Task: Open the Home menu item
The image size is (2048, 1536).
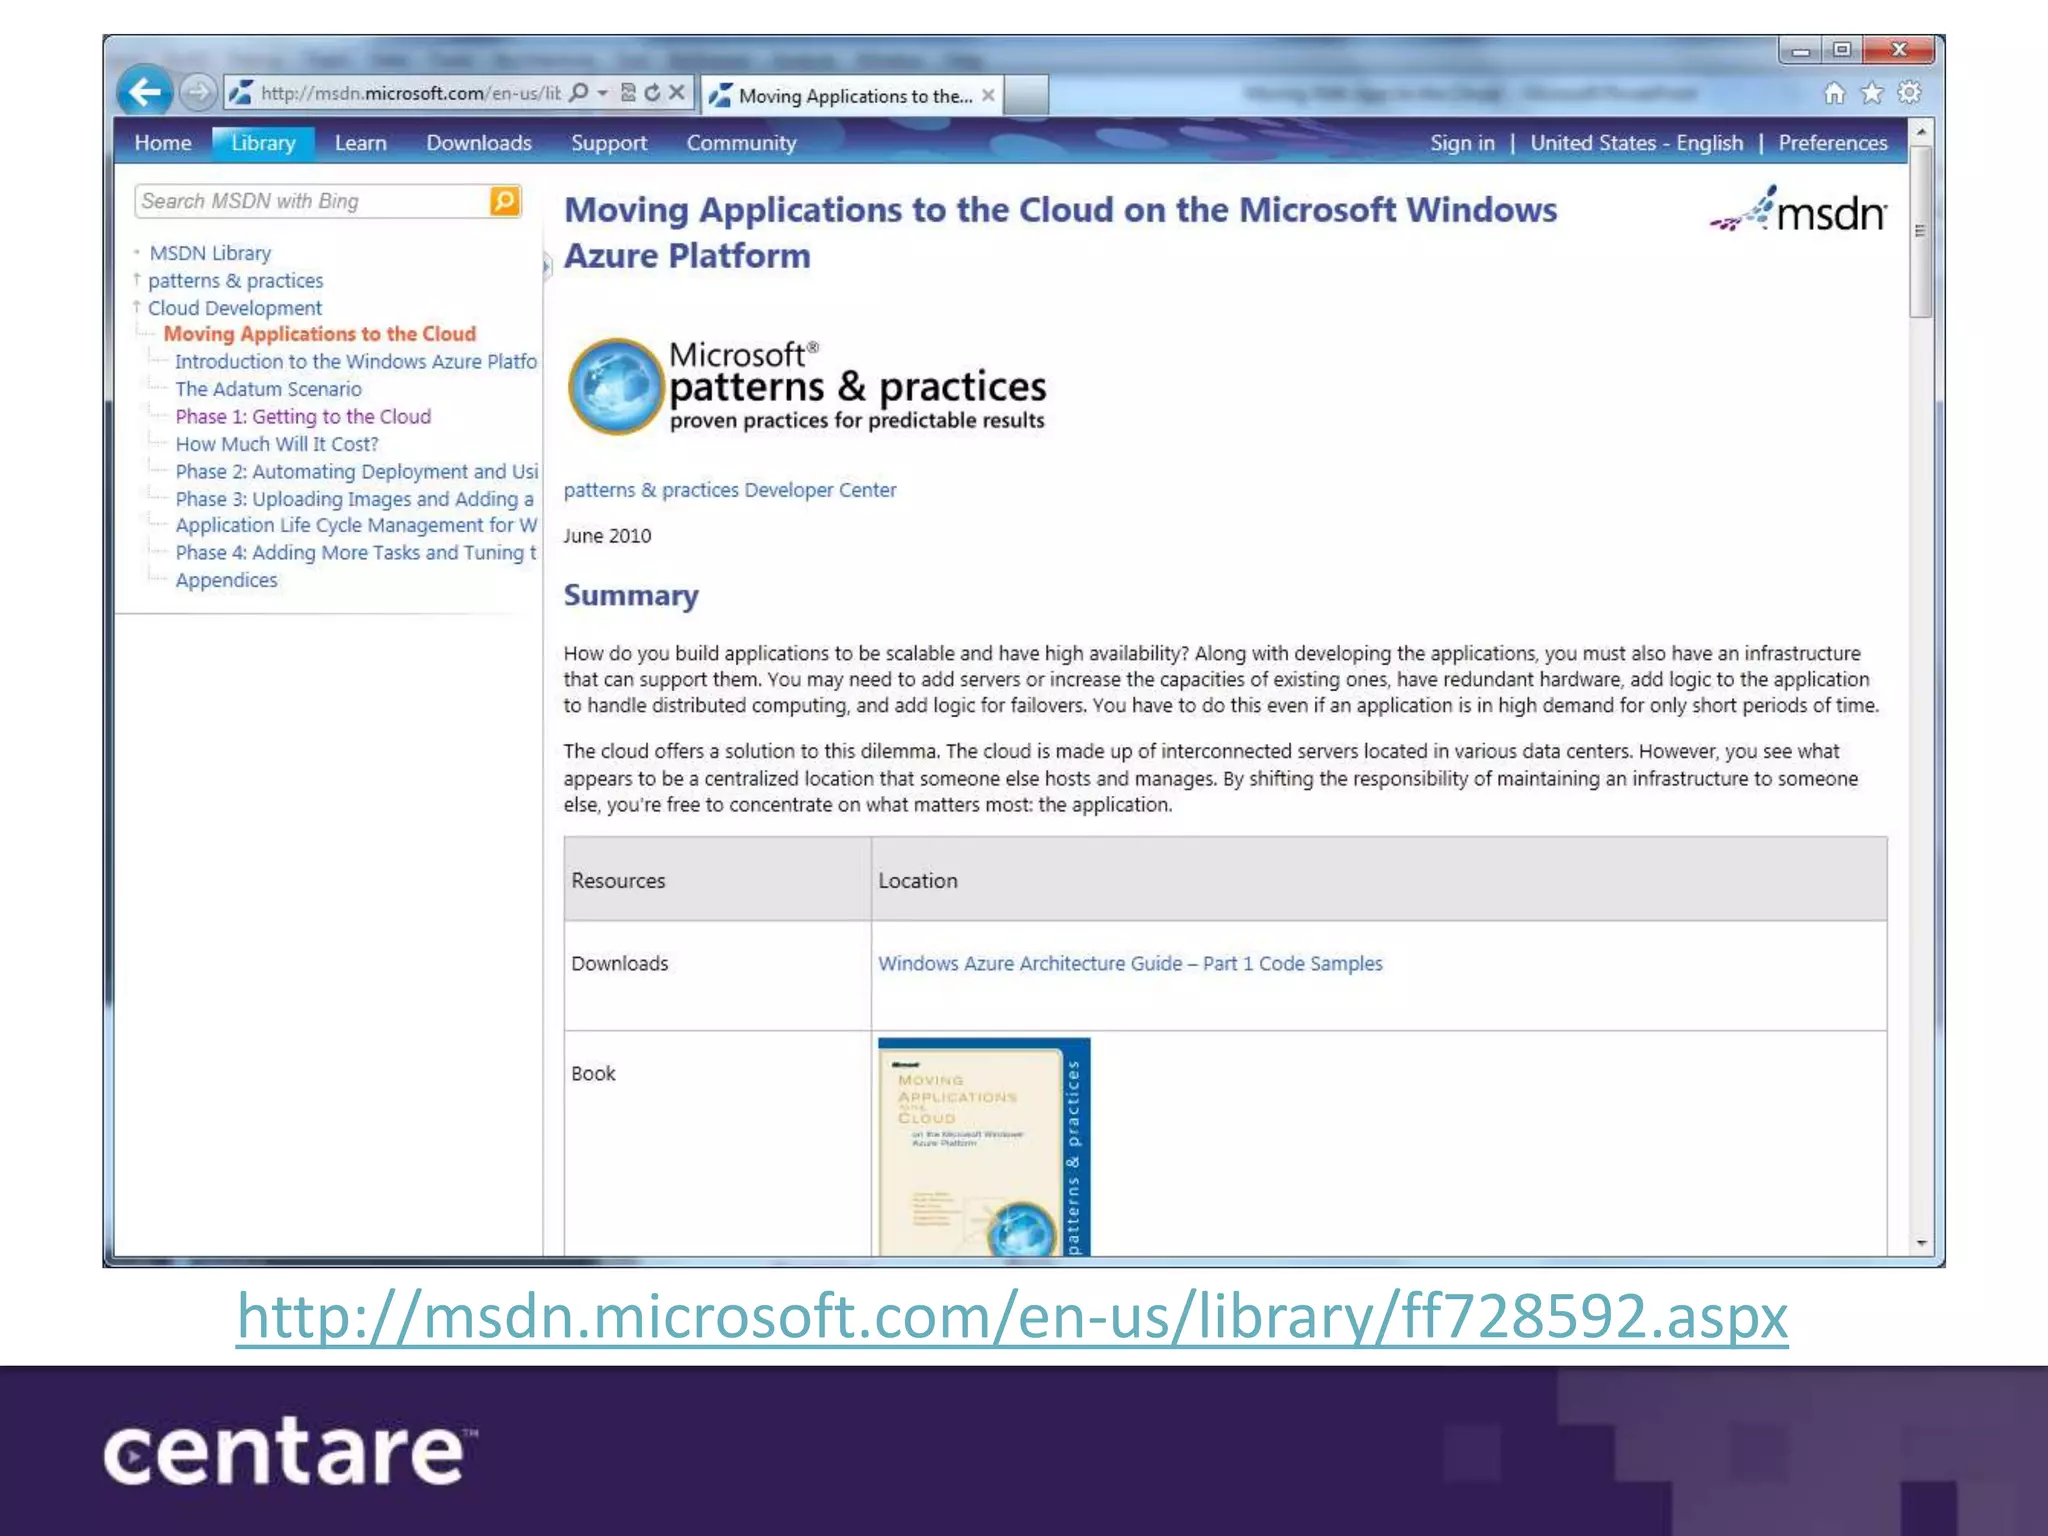Action: tap(163, 143)
